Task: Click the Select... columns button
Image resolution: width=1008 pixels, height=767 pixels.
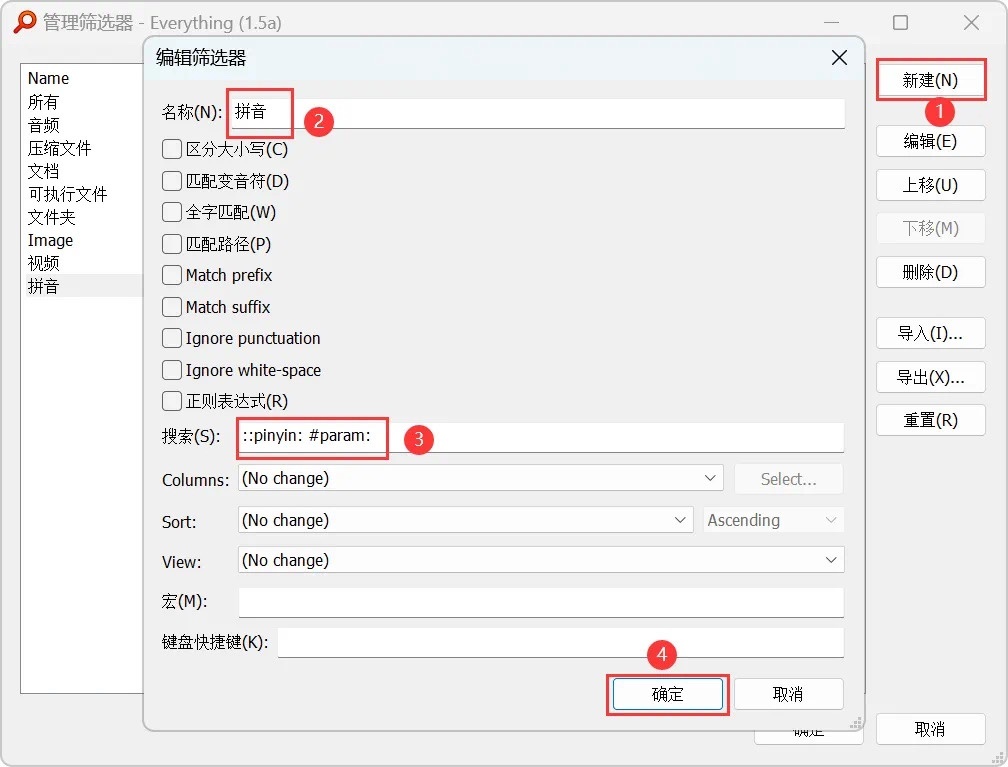Action: pos(788,479)
